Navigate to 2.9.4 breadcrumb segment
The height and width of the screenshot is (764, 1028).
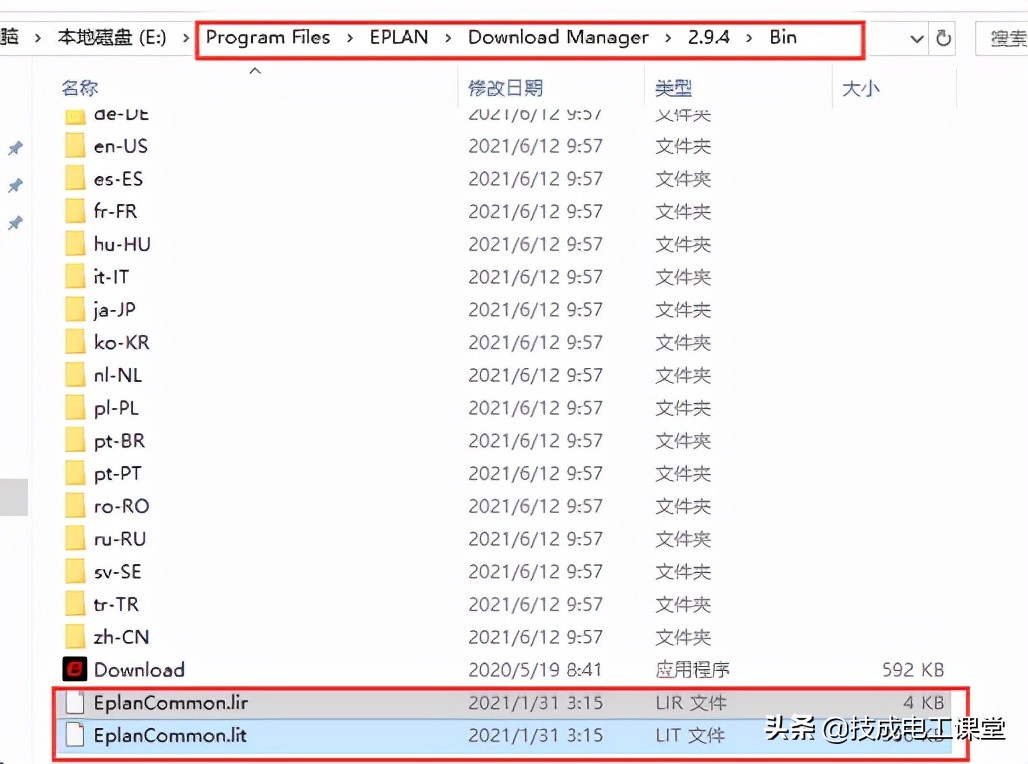[709, 37]
